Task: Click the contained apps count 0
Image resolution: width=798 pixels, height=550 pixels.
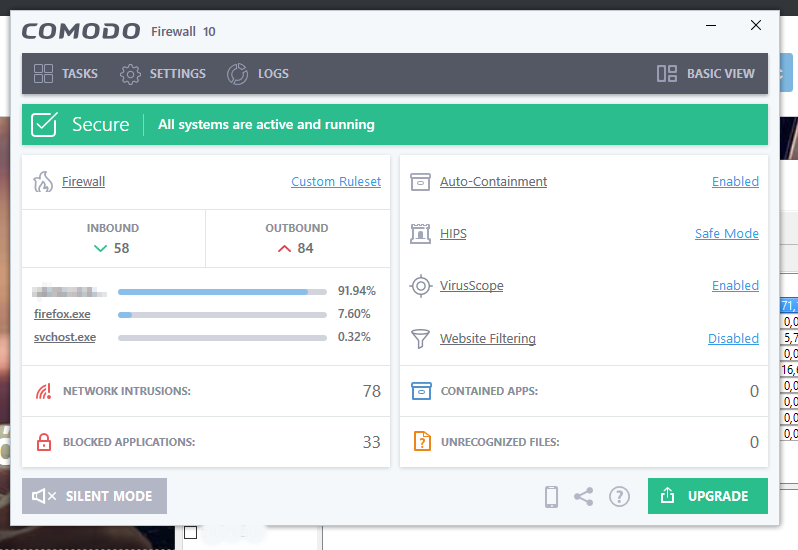Action: click(x=754, y=391)
